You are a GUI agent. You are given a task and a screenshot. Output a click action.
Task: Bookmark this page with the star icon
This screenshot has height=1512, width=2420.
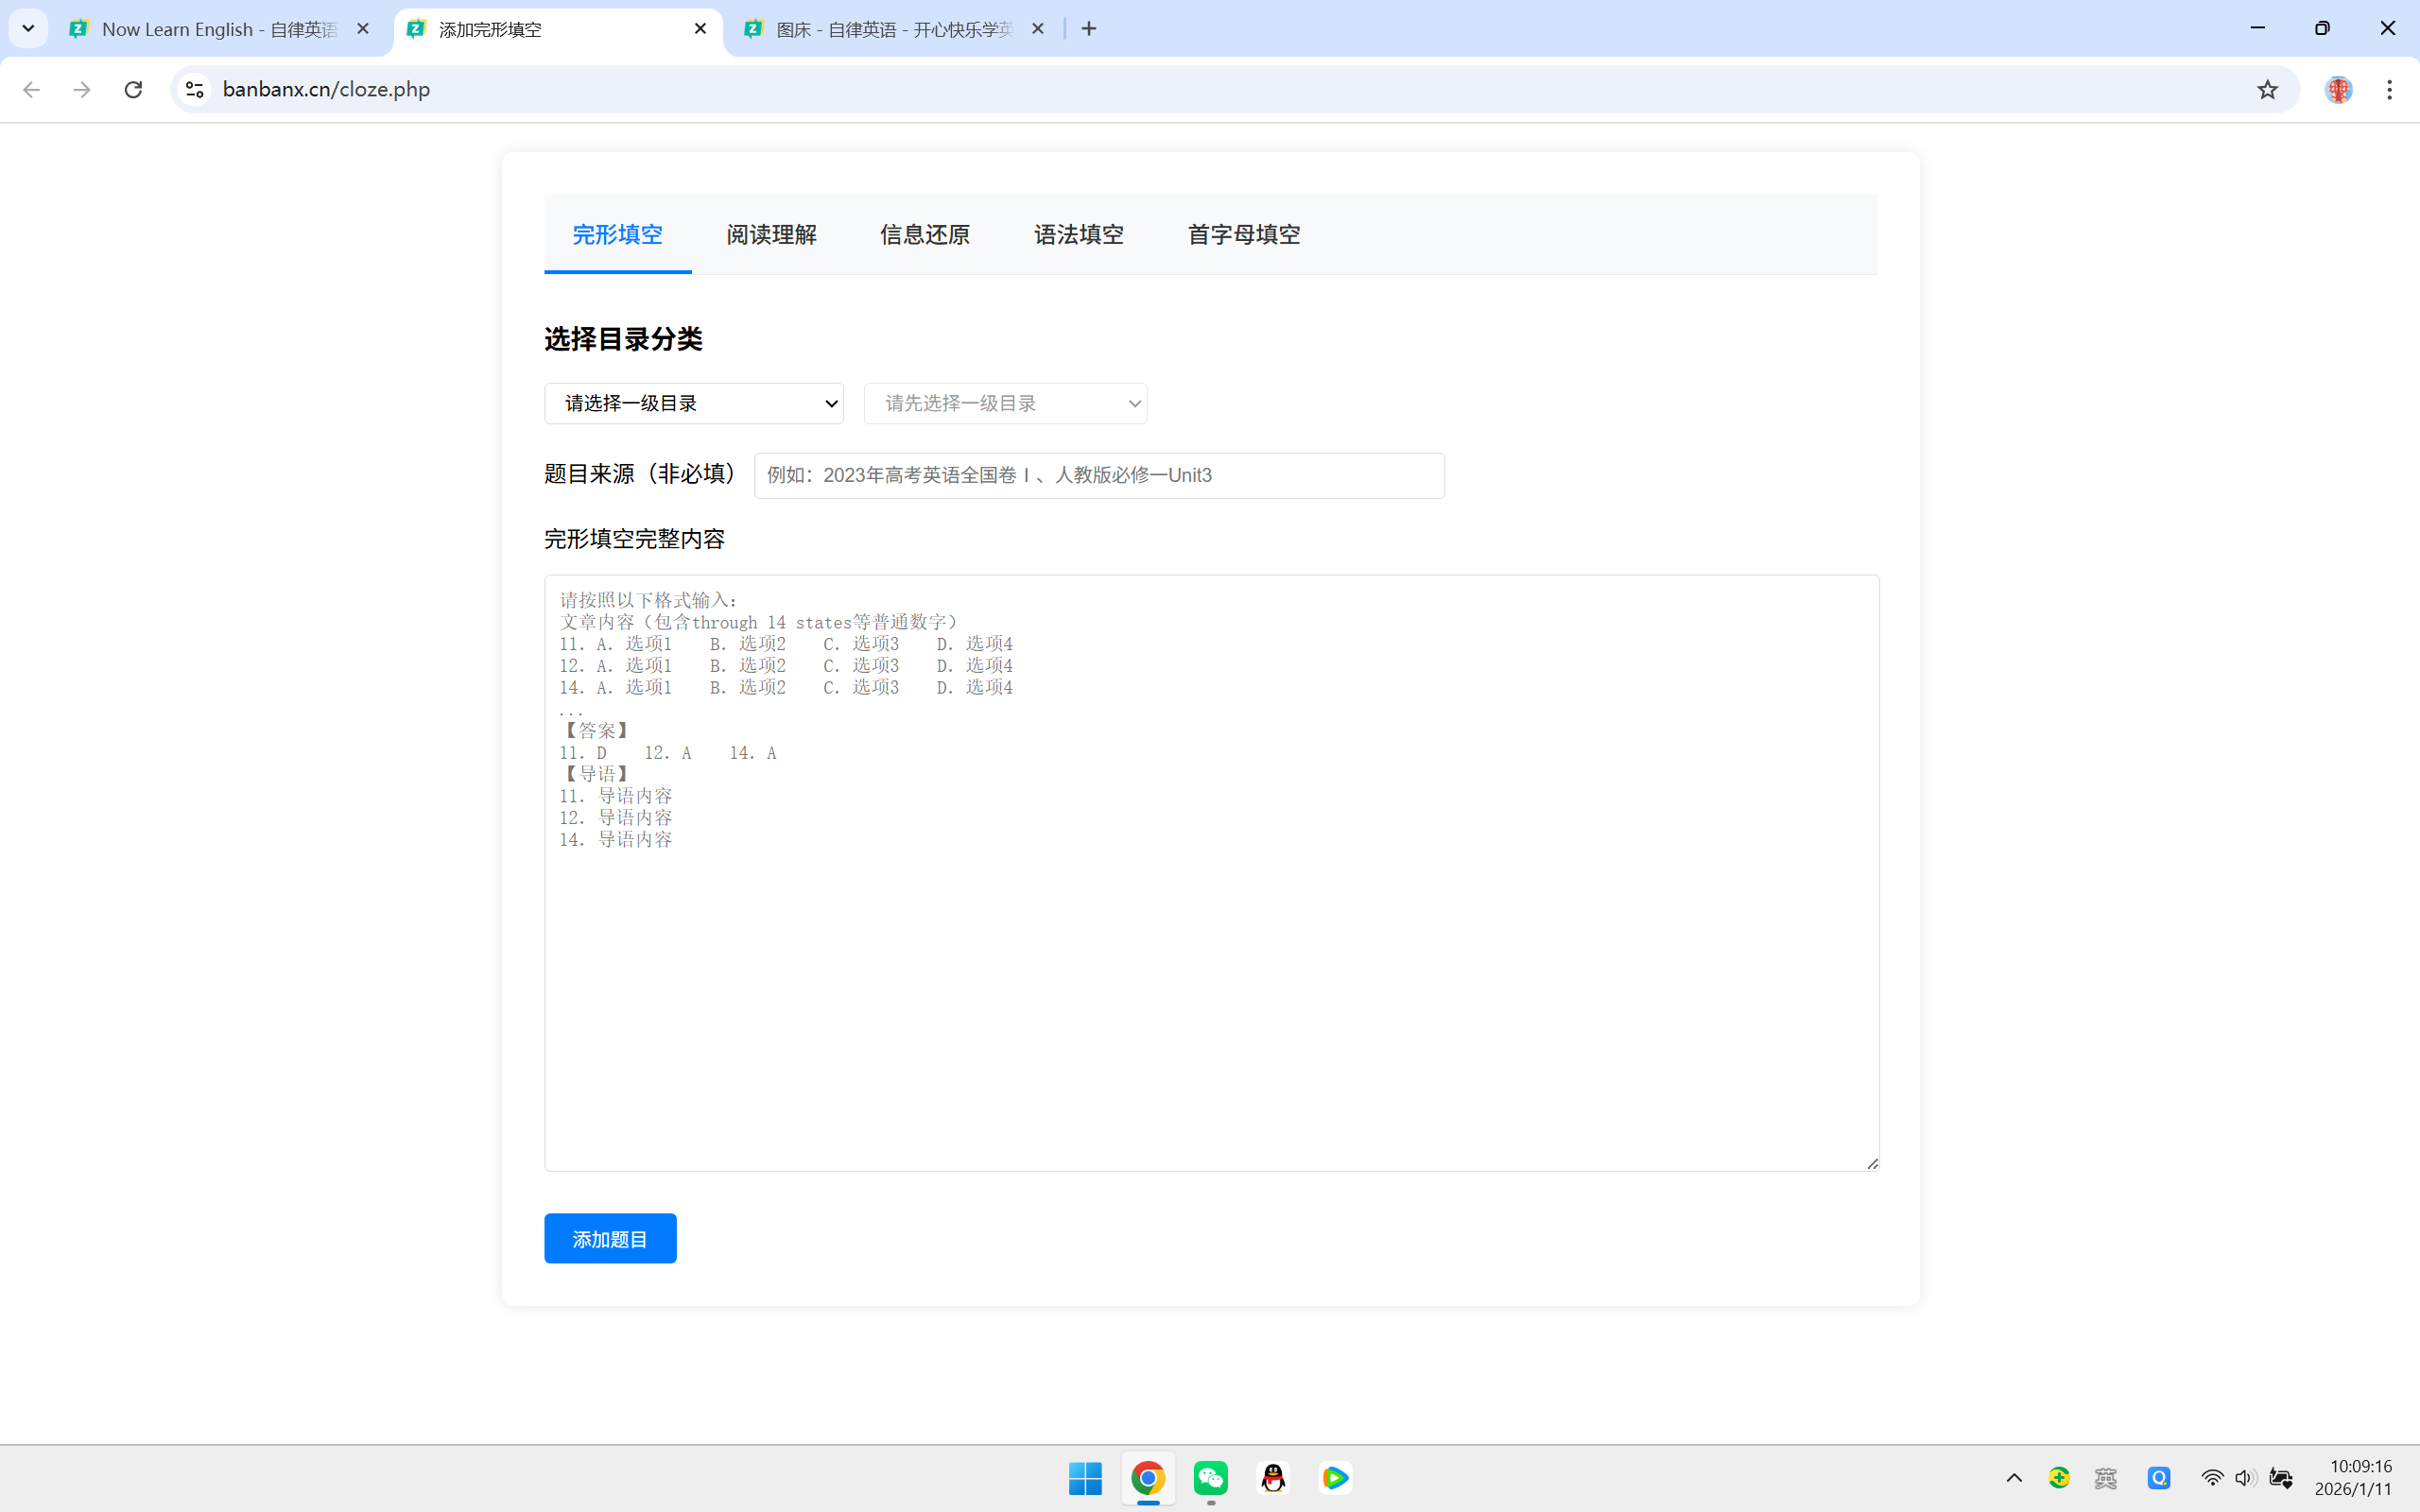click(x=2267, y=90)
